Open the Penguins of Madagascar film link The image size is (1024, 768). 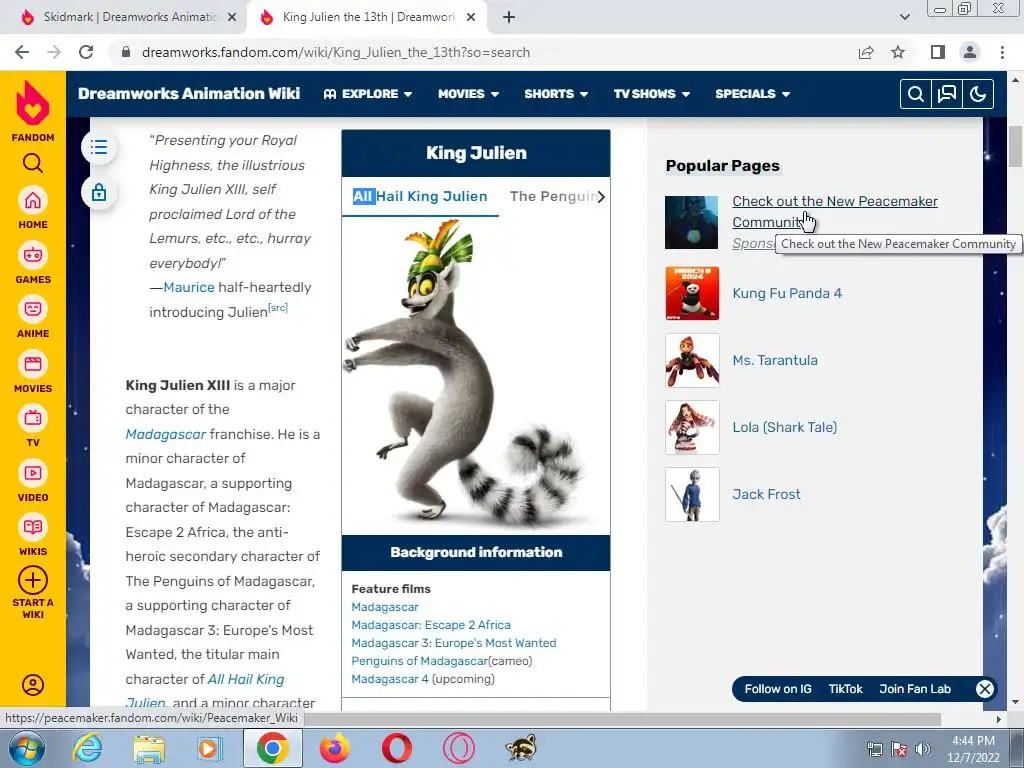coord(419,661)
